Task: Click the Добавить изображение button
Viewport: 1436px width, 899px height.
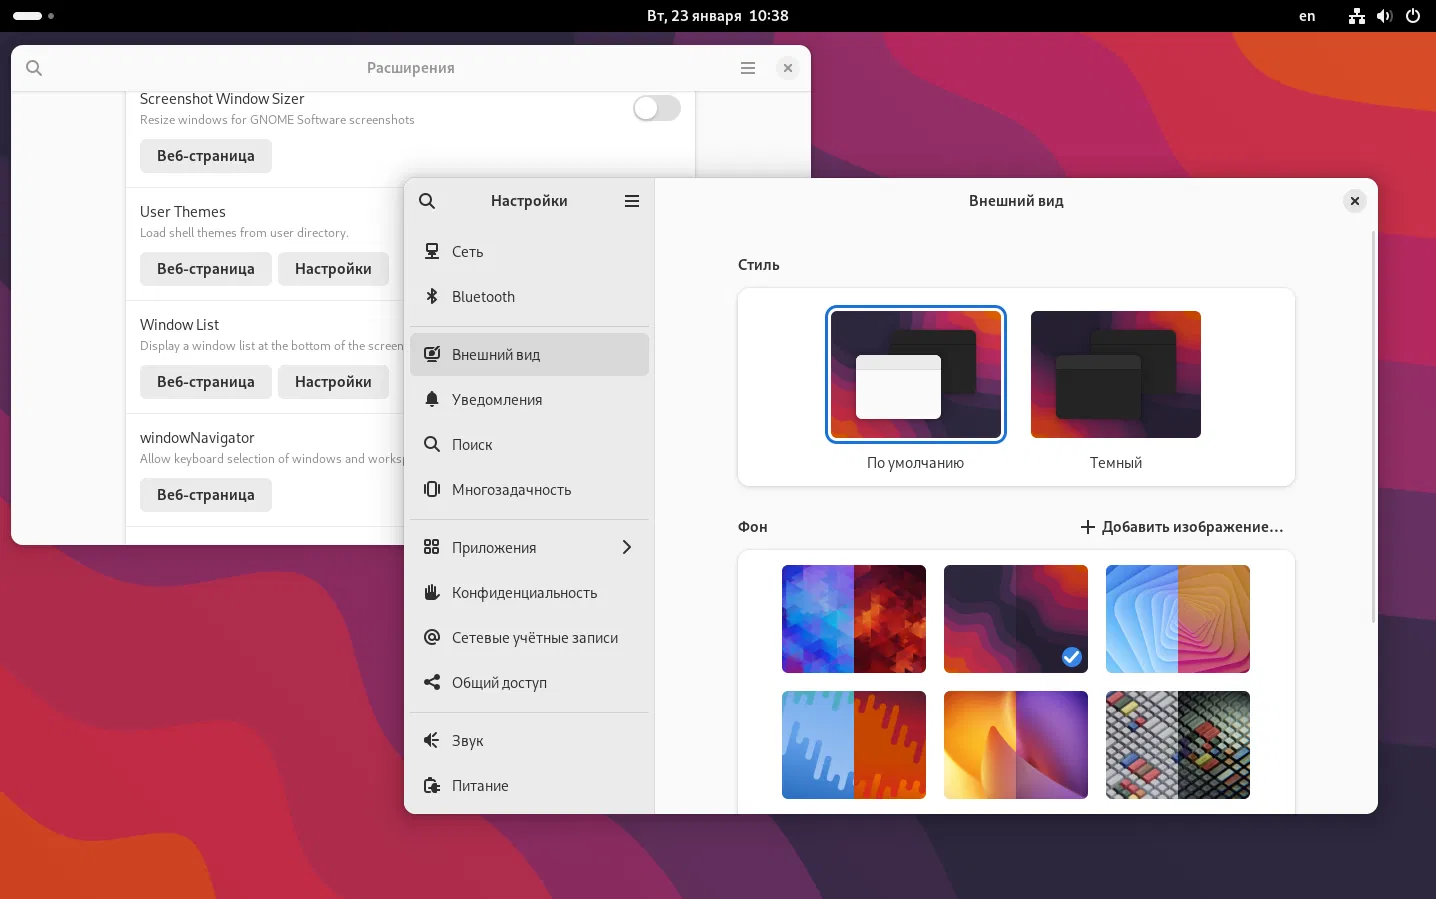Action: (1182, 527)
